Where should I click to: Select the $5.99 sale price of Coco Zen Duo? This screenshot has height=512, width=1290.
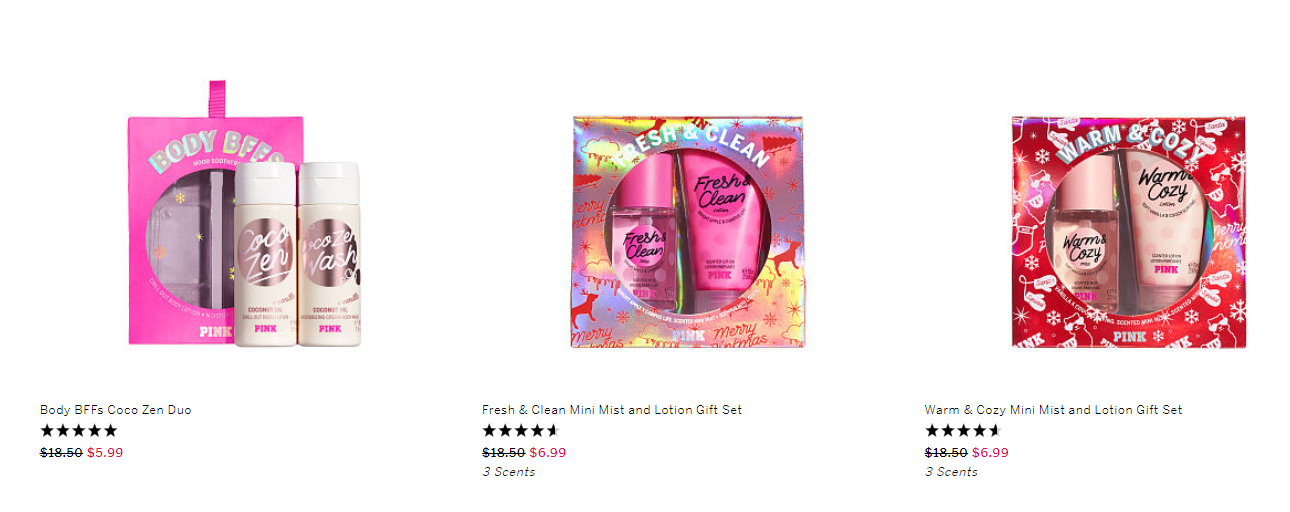[x=105, y=452]
